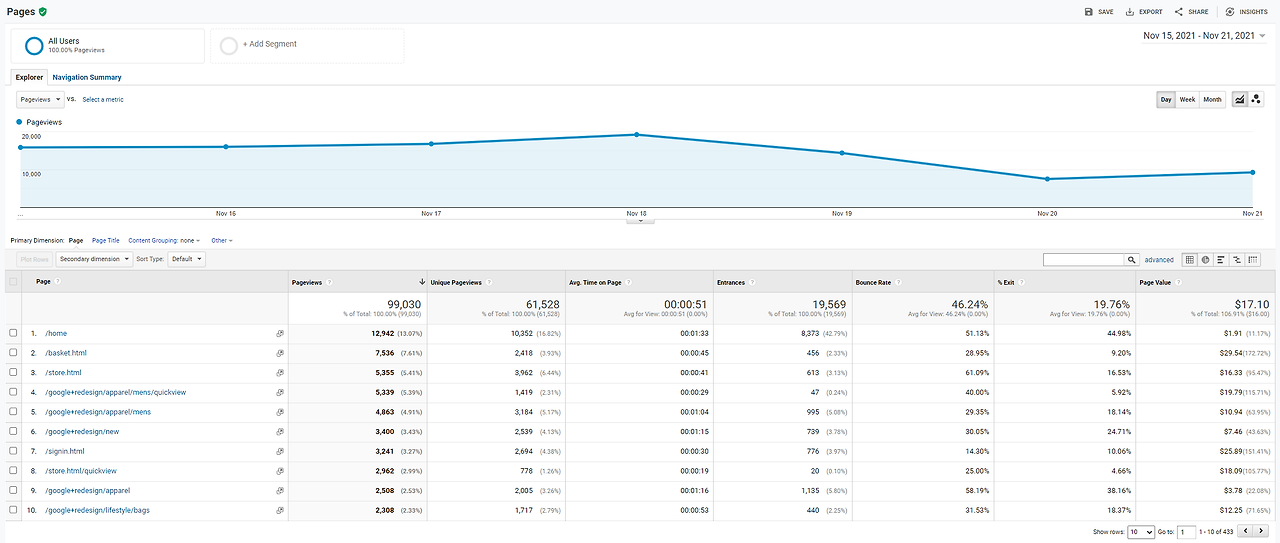Screen dimensions: 1280x543
Task: Open the INSIGHTS panel icon
Action: 1229,12
